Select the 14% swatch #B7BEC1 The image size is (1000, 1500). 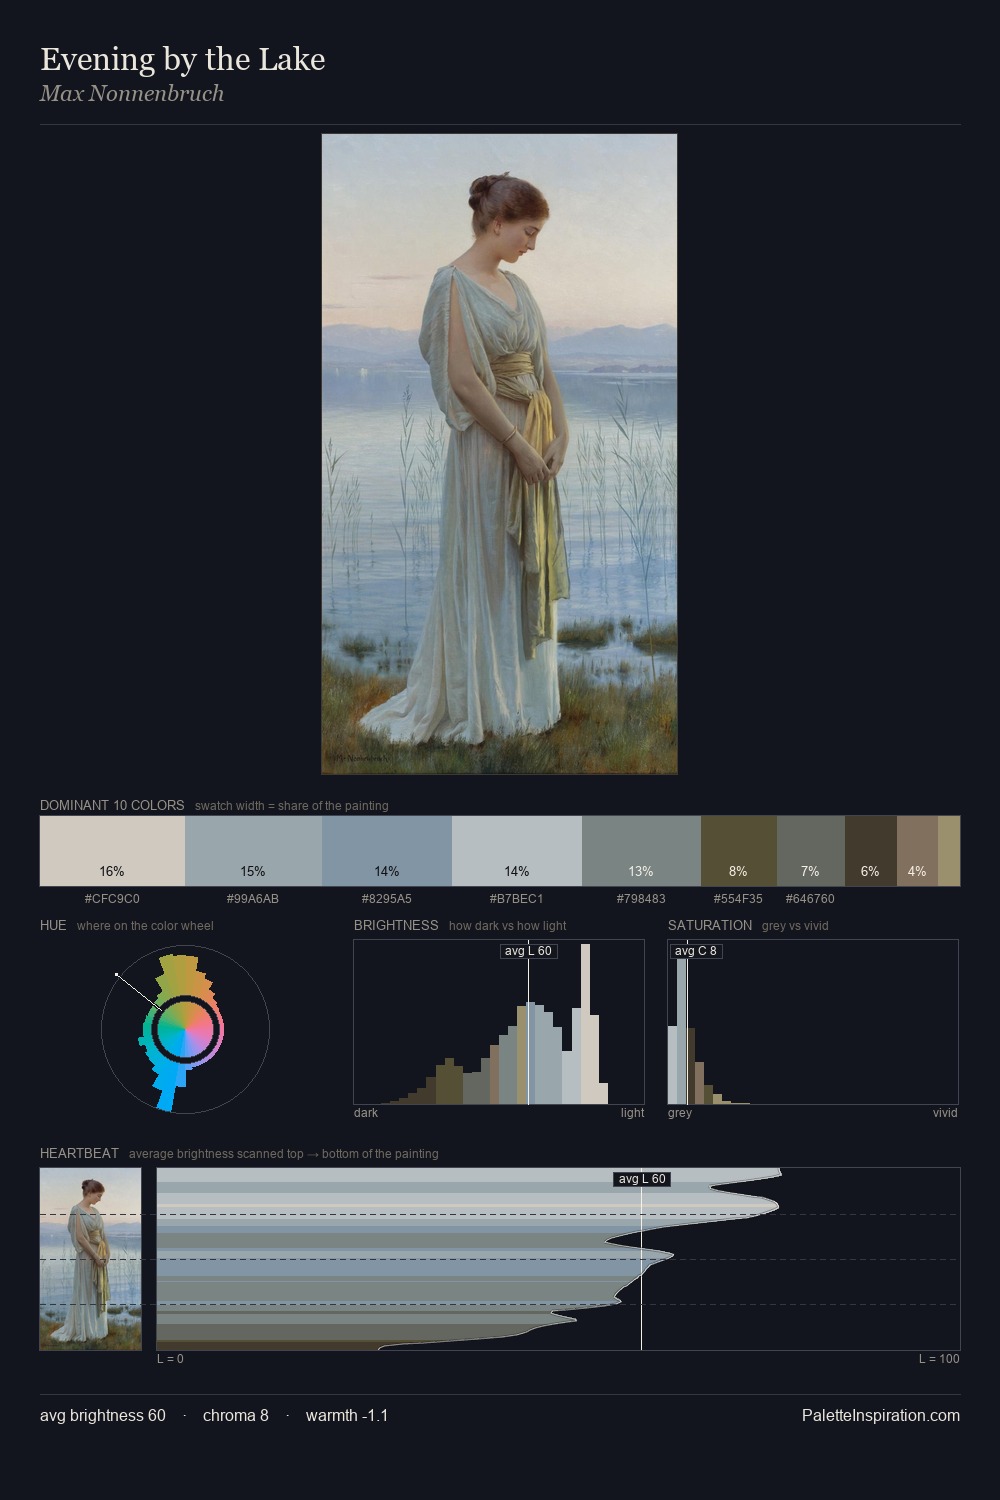point(517,851)
